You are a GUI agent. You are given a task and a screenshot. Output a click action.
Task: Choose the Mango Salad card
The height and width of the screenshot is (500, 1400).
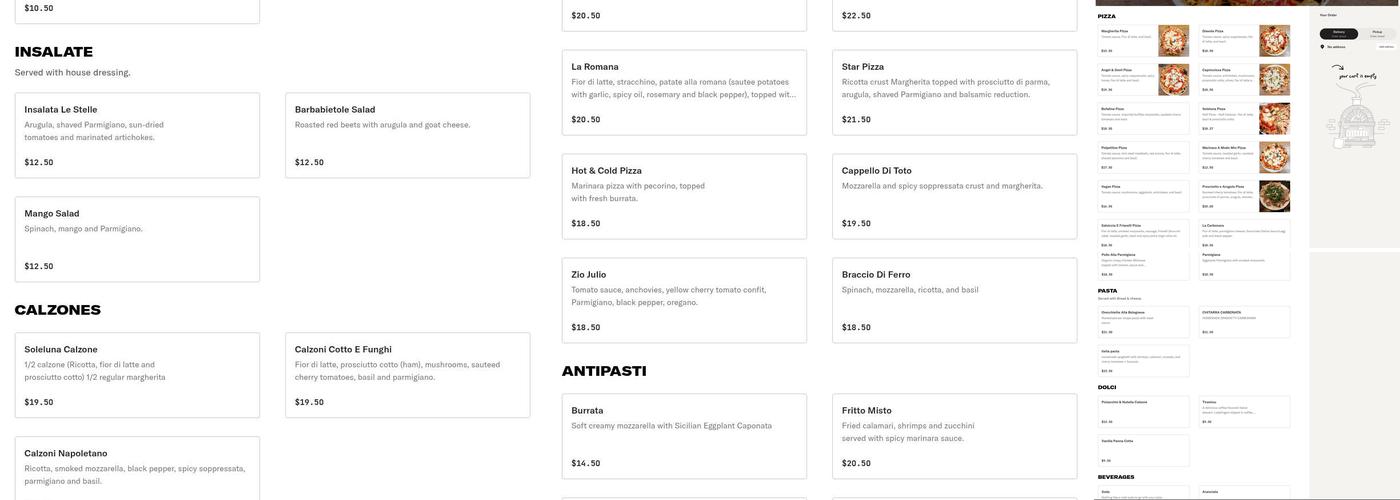pyautogui.click(x=137, y=239)
